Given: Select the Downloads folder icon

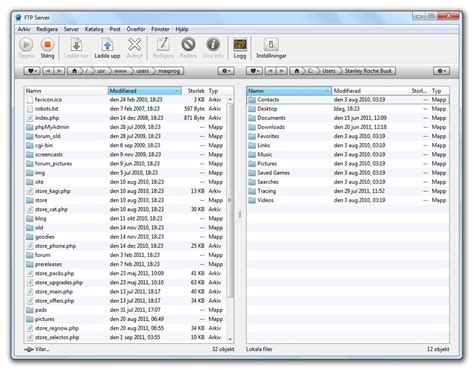Looking at the screenshot, I should pyautogui.click(x=252, y=127).
